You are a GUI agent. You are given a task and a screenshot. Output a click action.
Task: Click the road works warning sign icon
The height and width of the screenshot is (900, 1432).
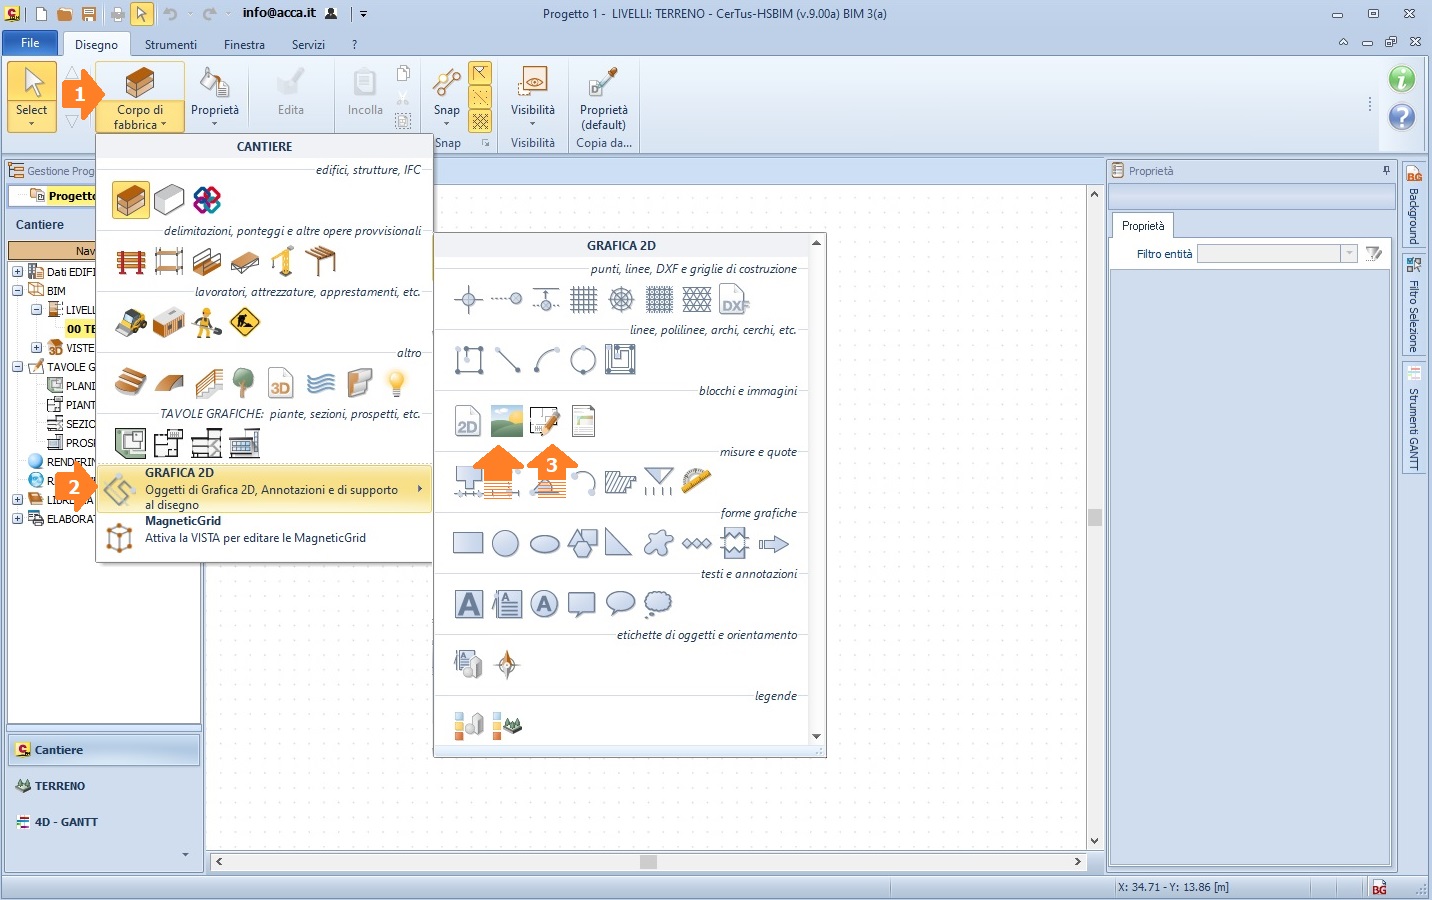click(245, 322)
